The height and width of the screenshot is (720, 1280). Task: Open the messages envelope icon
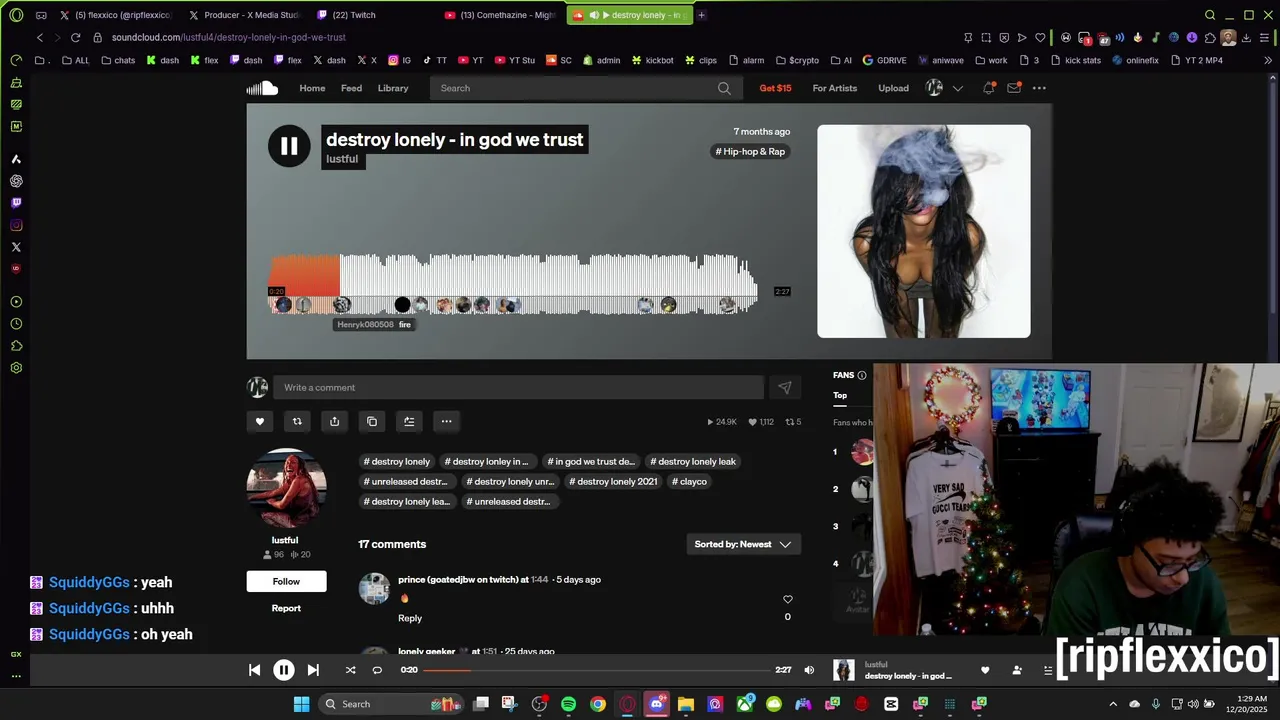tap(1014, 88)
